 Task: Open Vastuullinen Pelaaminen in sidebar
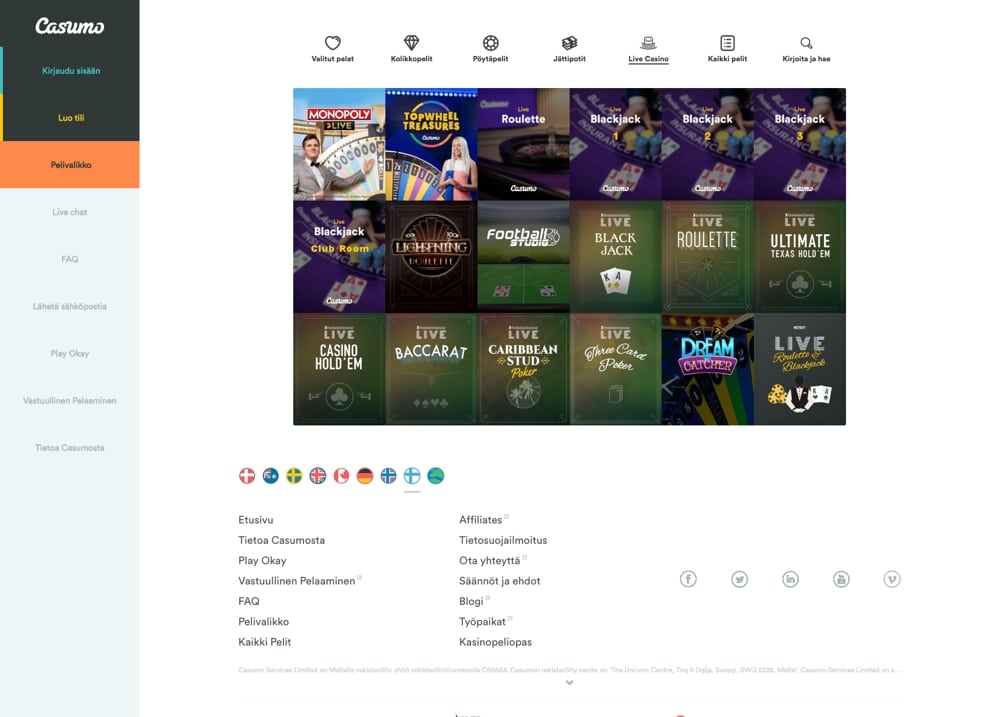coord(70,401)
